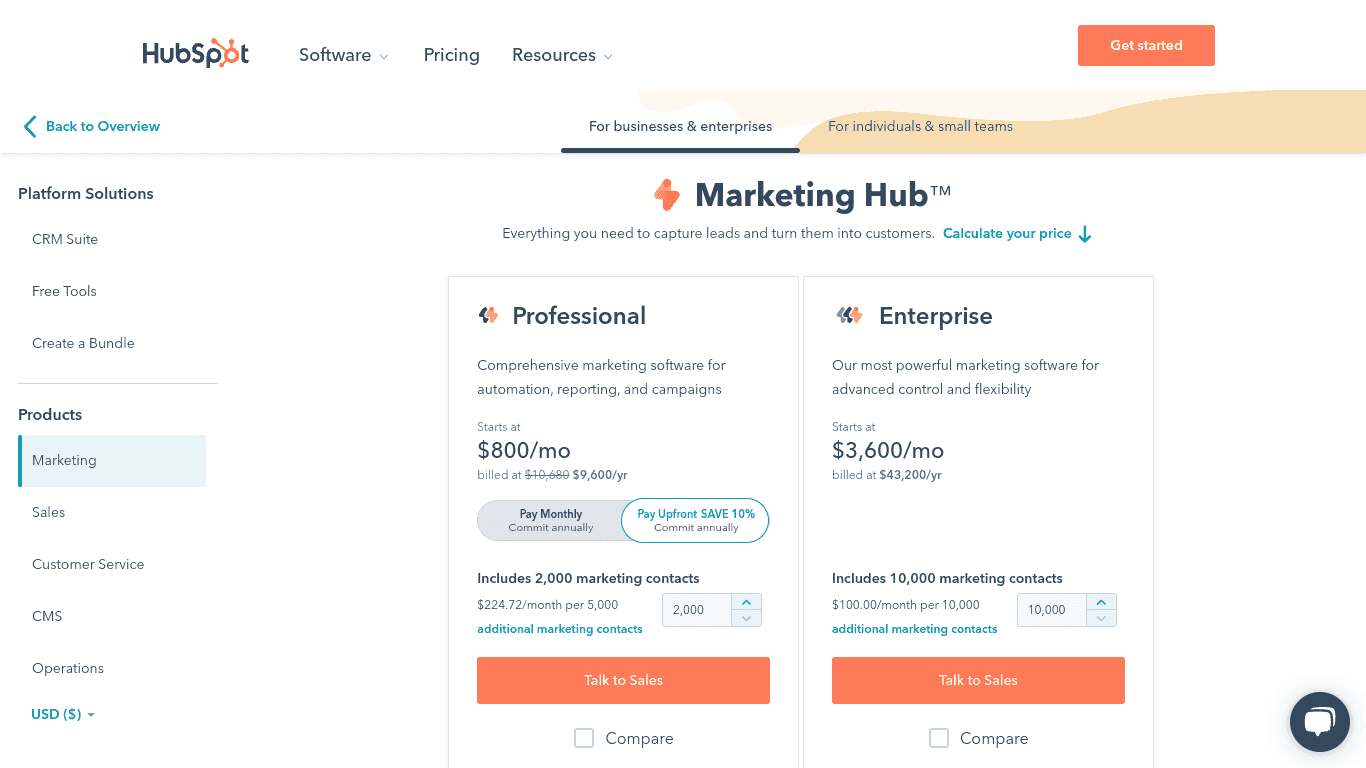Expand the Resources menu
Screen dimensions: 1366x768
click(x=563, y=55)
